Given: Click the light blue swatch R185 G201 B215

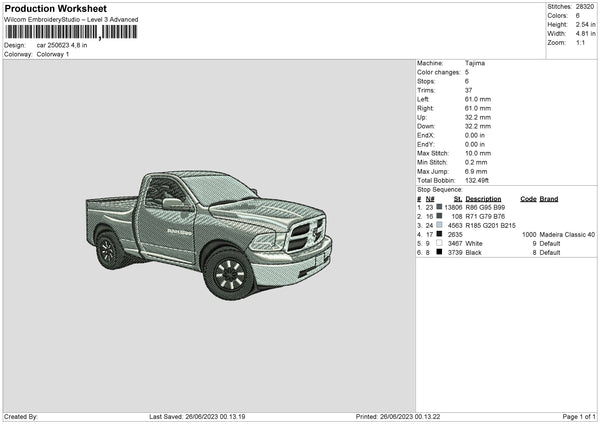Looking at the screenshot, I should click(x=439, y=225).
